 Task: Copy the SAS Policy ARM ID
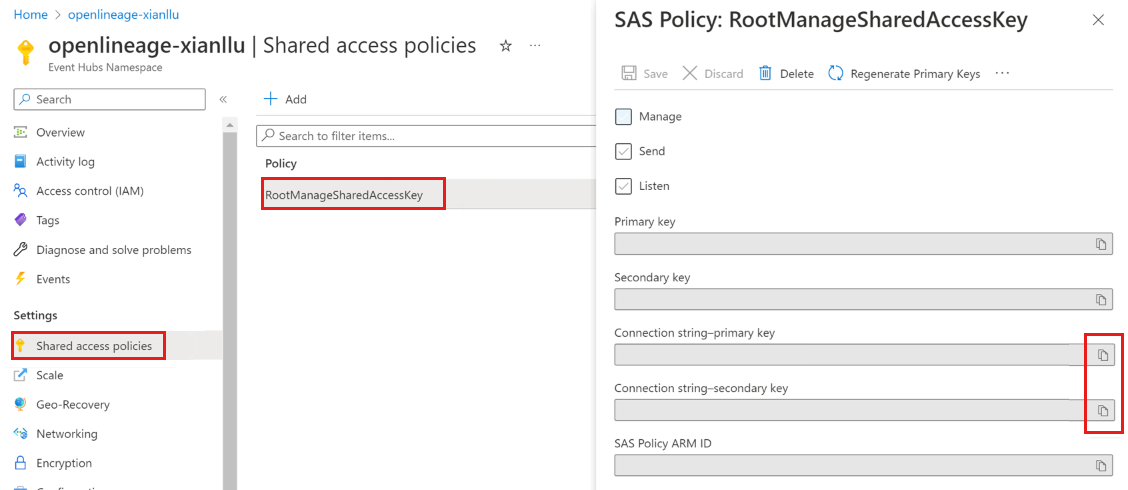tap(1101, 466)
